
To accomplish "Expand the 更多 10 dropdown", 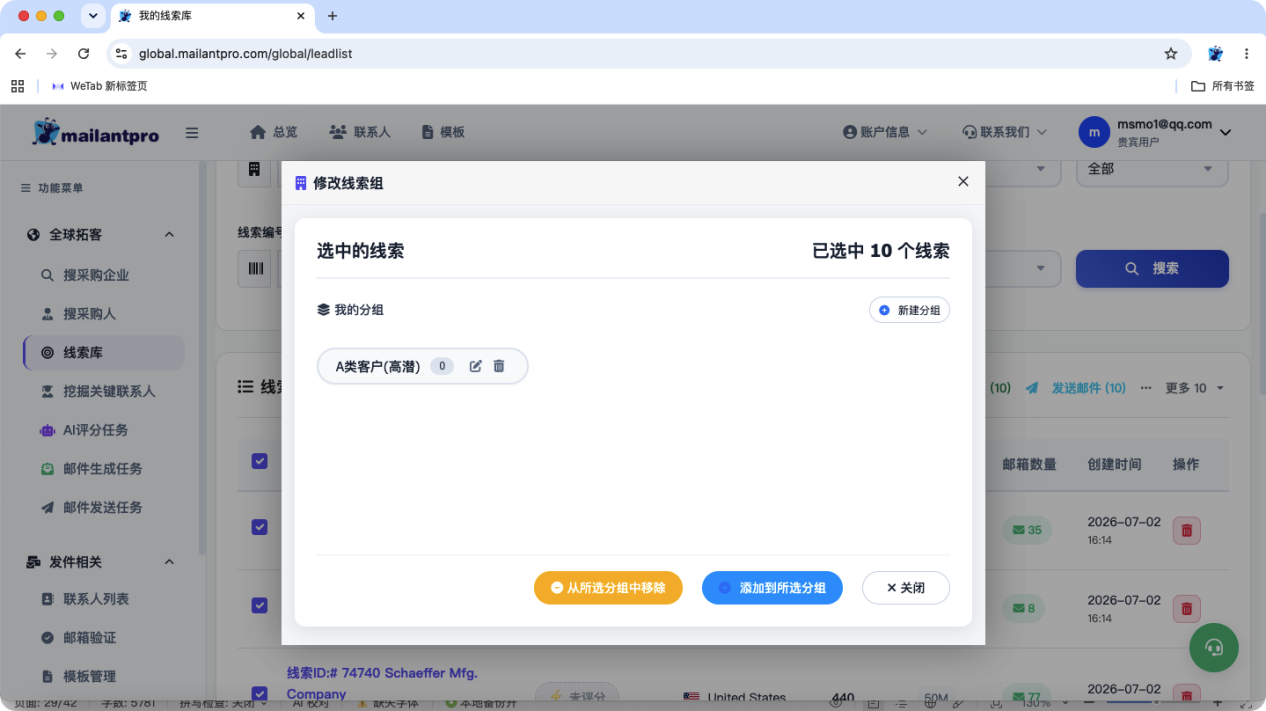I will pyautogui.click(x=1194, y=388).
